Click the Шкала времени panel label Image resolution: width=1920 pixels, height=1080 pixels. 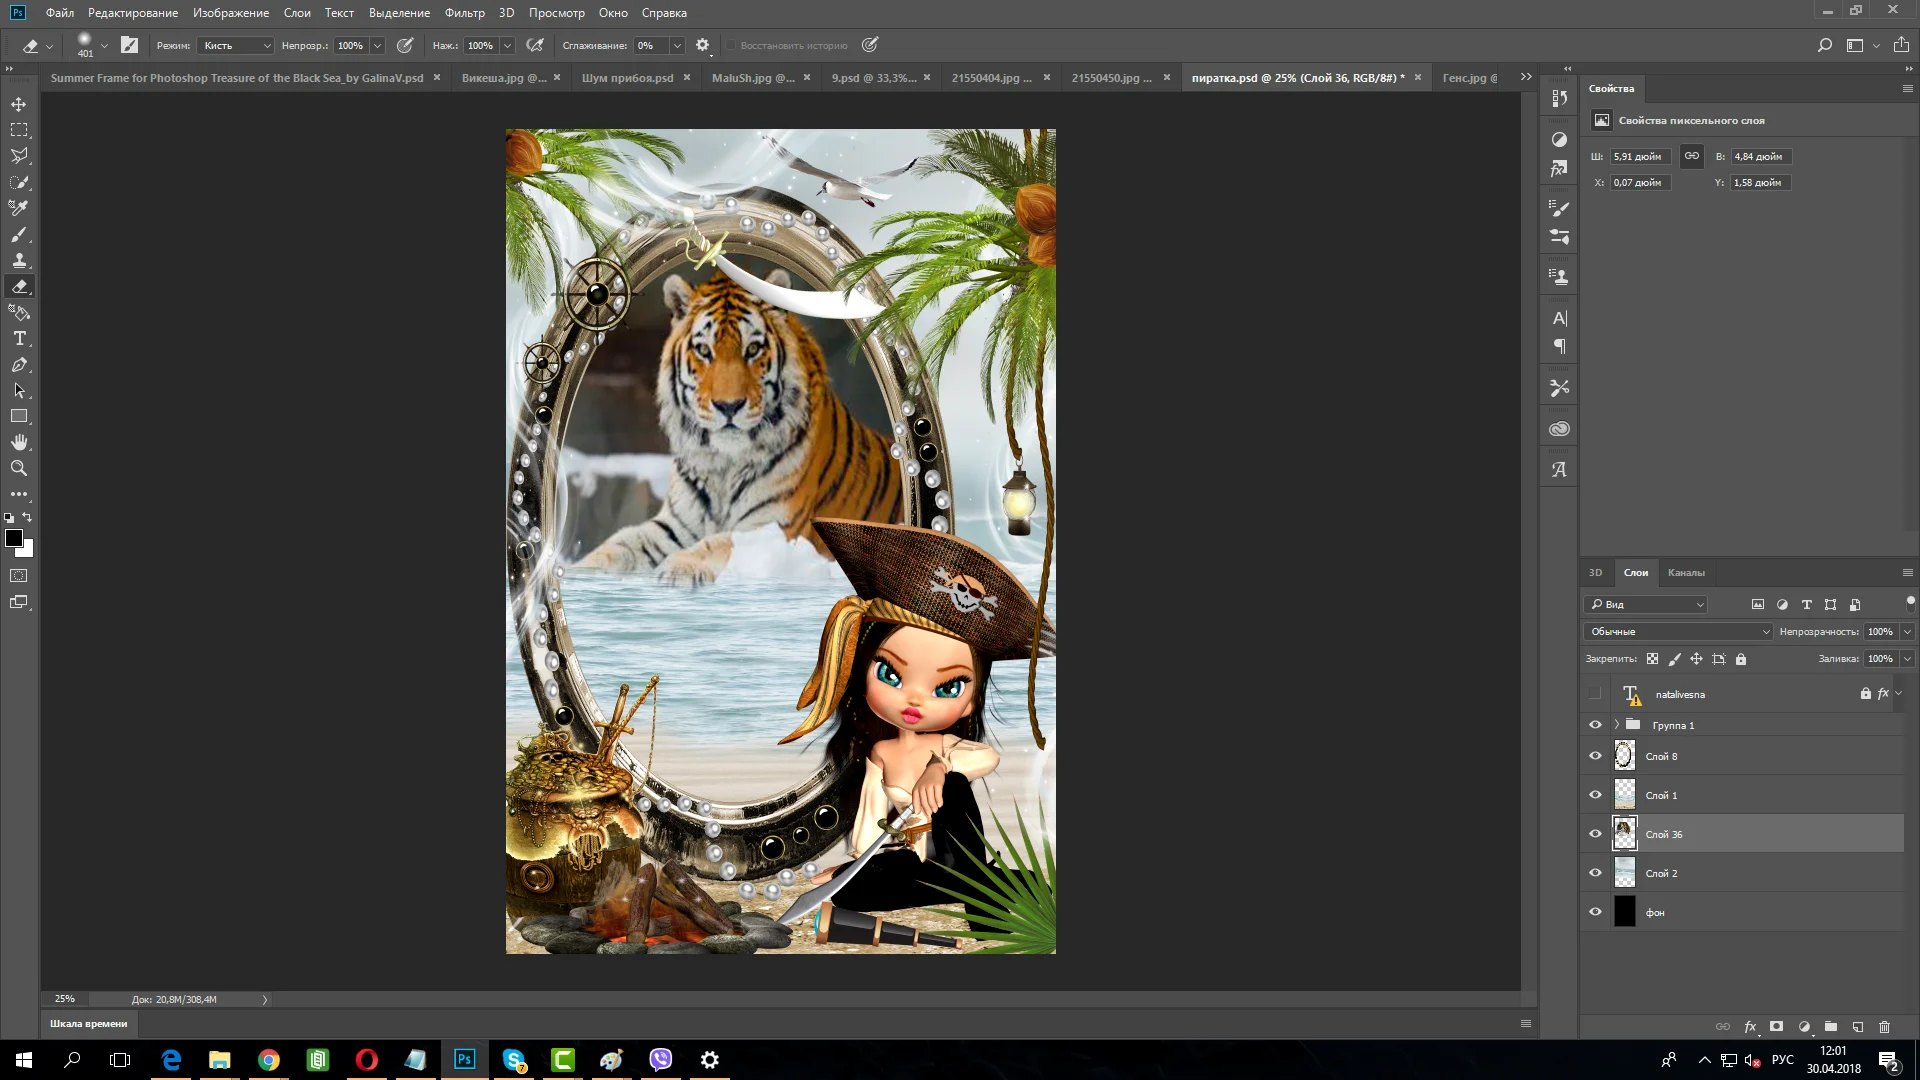pyautogui.click(x=89, y=1024)
